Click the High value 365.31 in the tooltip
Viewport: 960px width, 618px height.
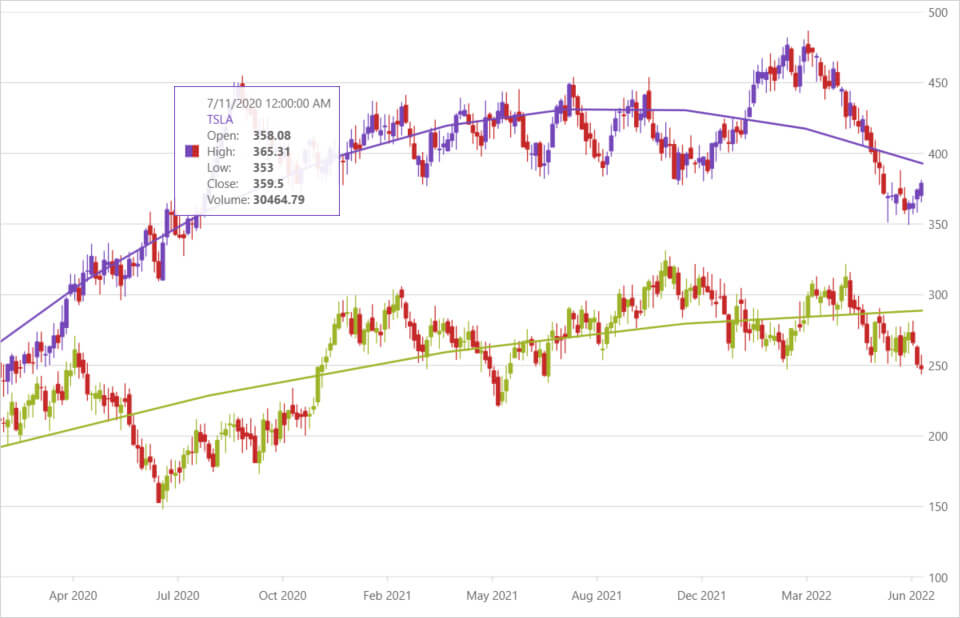[x=272, y=151]
